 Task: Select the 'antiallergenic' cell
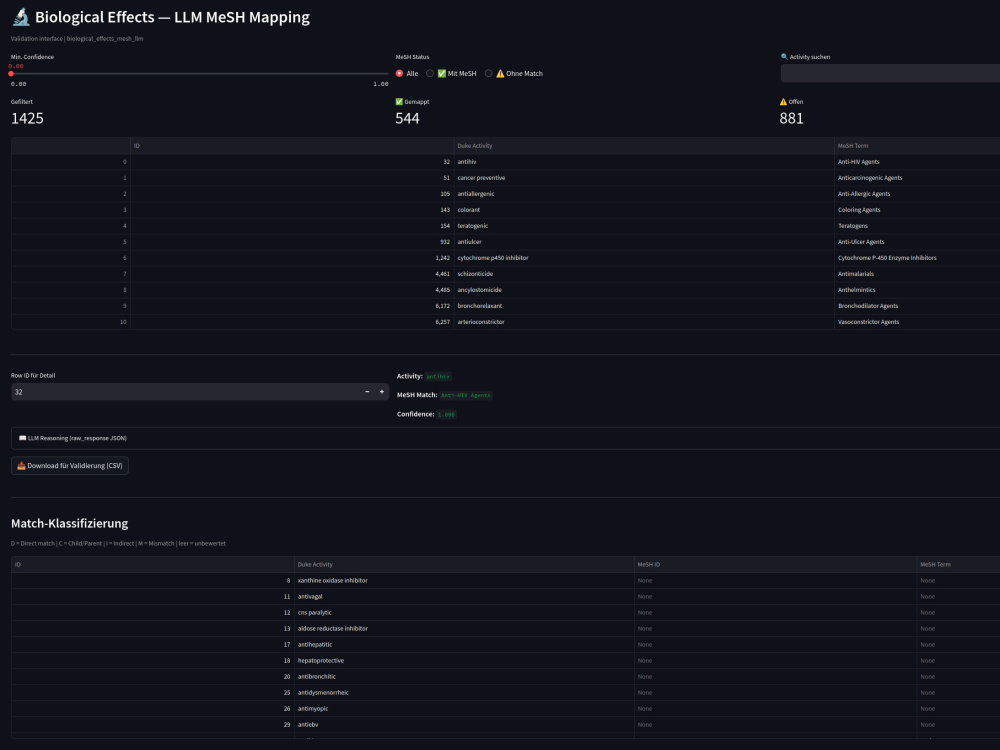644,194
